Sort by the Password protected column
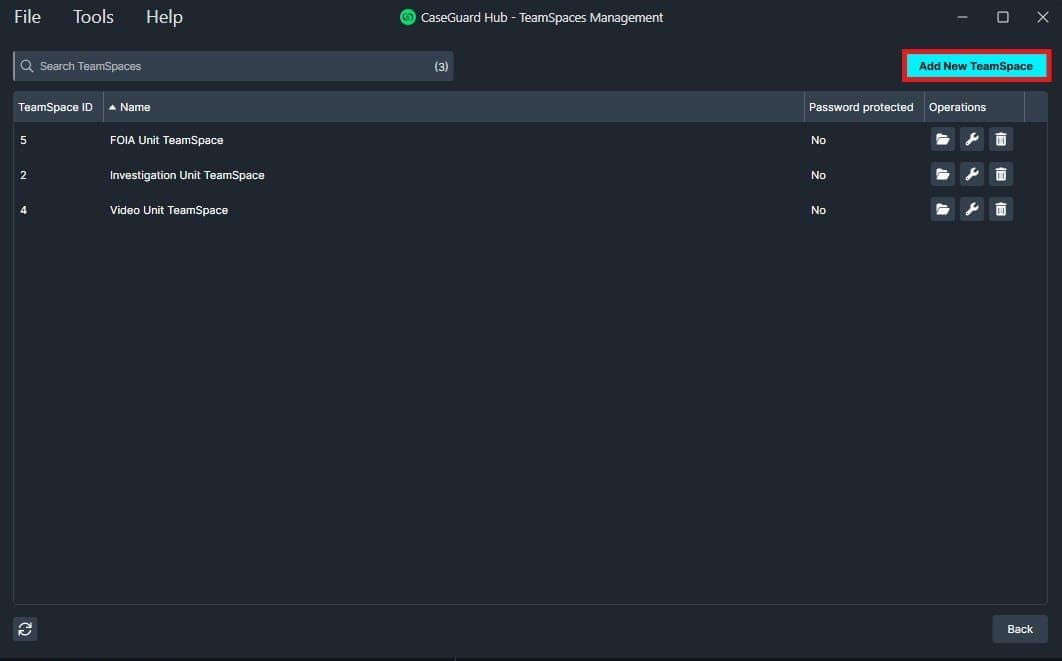1062x661 pixels. (x=861, y=107)
